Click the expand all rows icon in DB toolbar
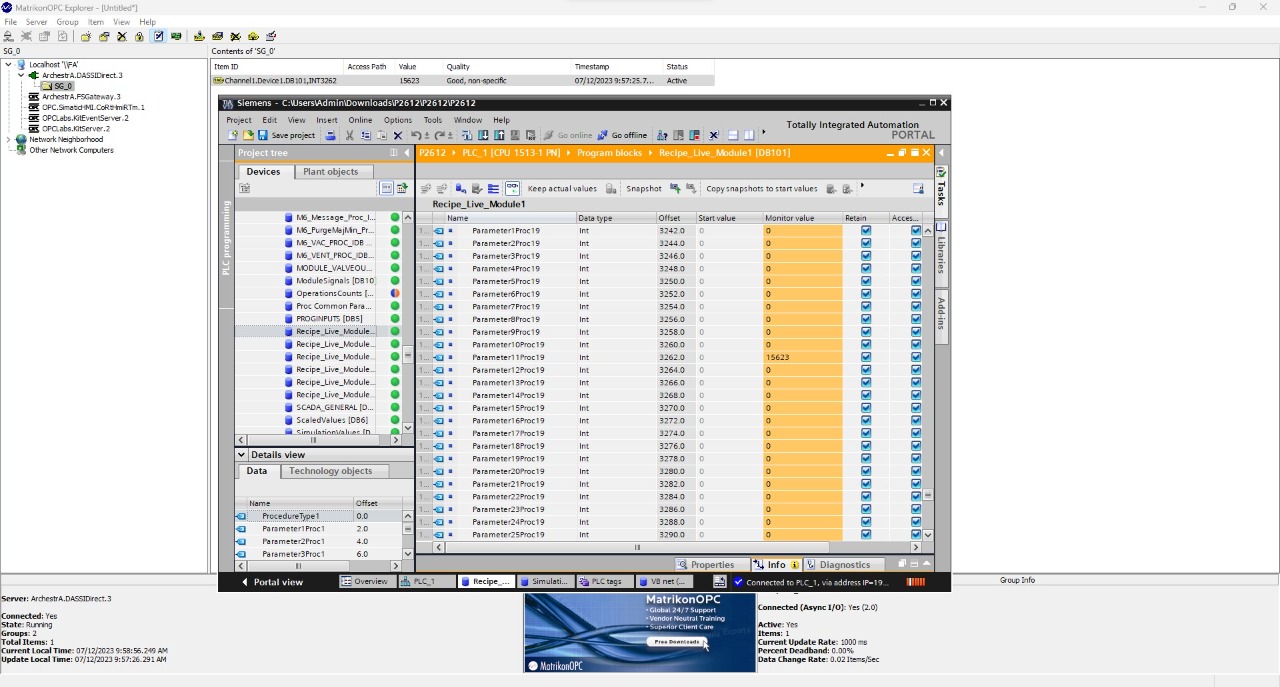The image size is (1280, 687). coord(493,188)
